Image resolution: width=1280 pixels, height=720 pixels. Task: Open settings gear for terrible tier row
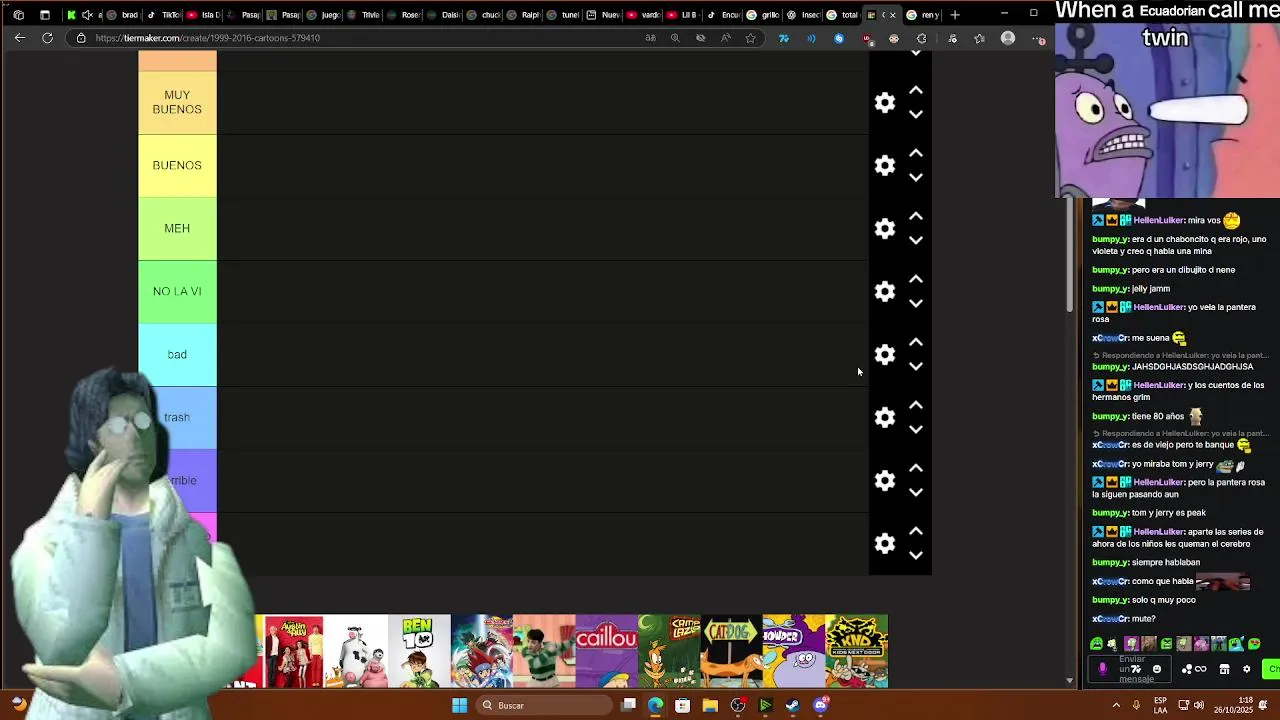click(885, 480)
